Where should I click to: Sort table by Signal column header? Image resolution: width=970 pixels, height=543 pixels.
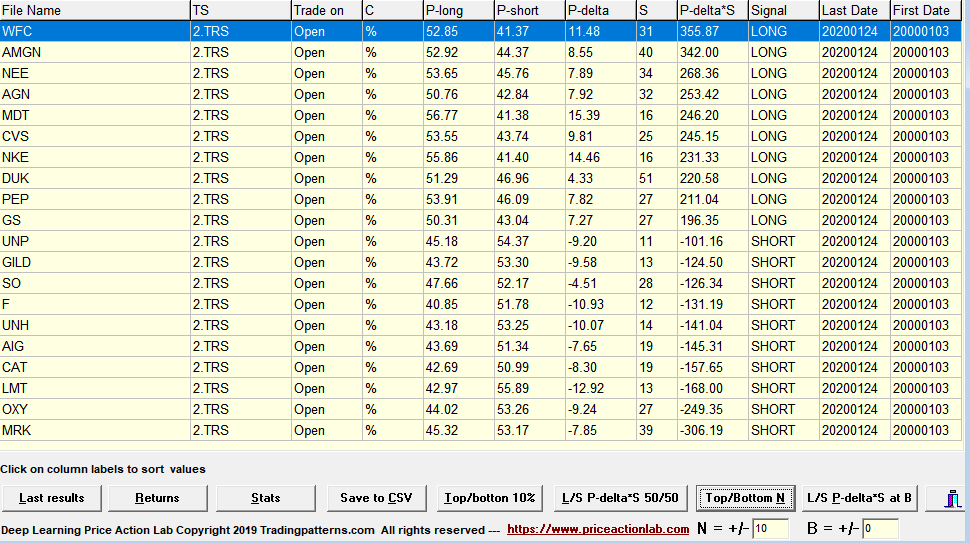(x=783, y=10)
